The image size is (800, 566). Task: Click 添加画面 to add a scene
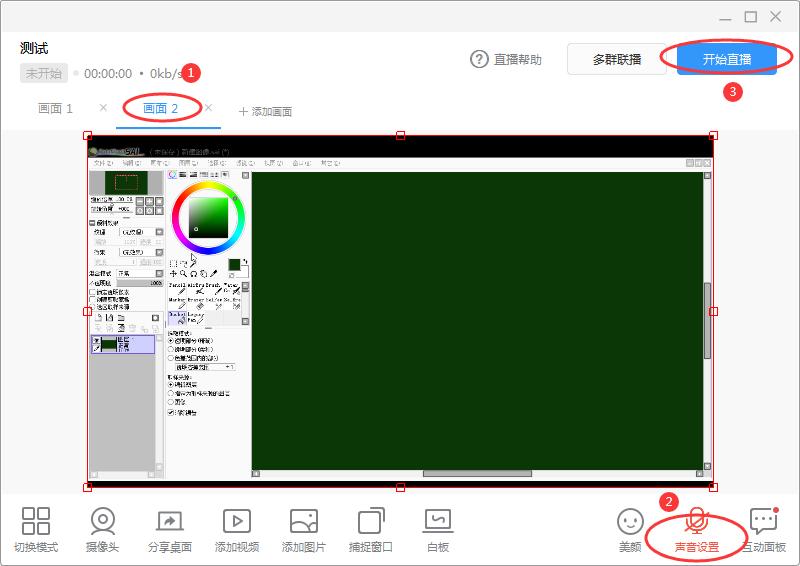point(265,111)
